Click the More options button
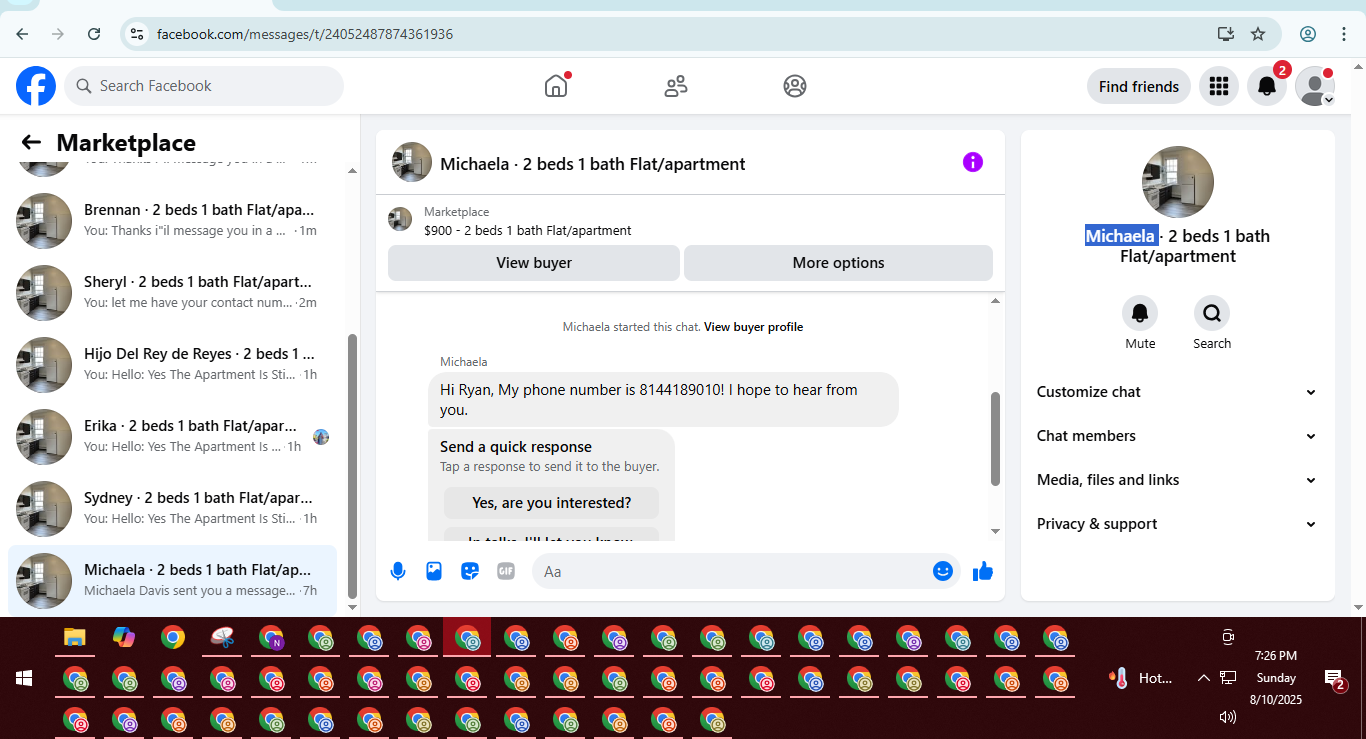This screenshot has height=739, width=1366. point(838,263)
